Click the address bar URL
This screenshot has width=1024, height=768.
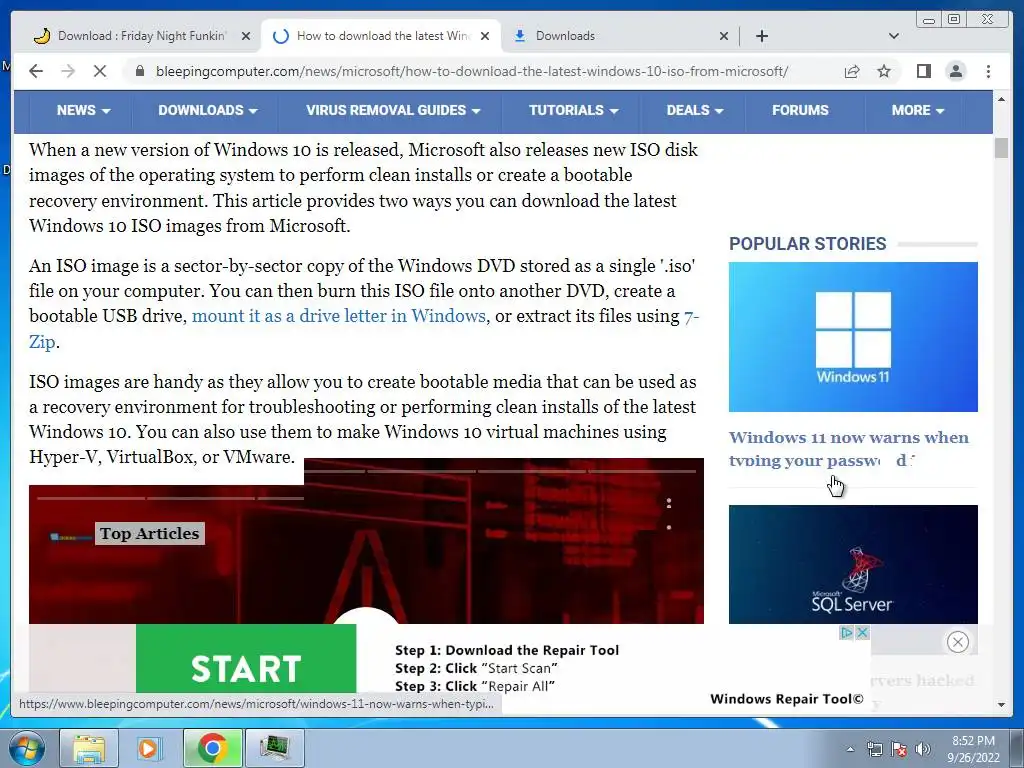click(472, 71)
